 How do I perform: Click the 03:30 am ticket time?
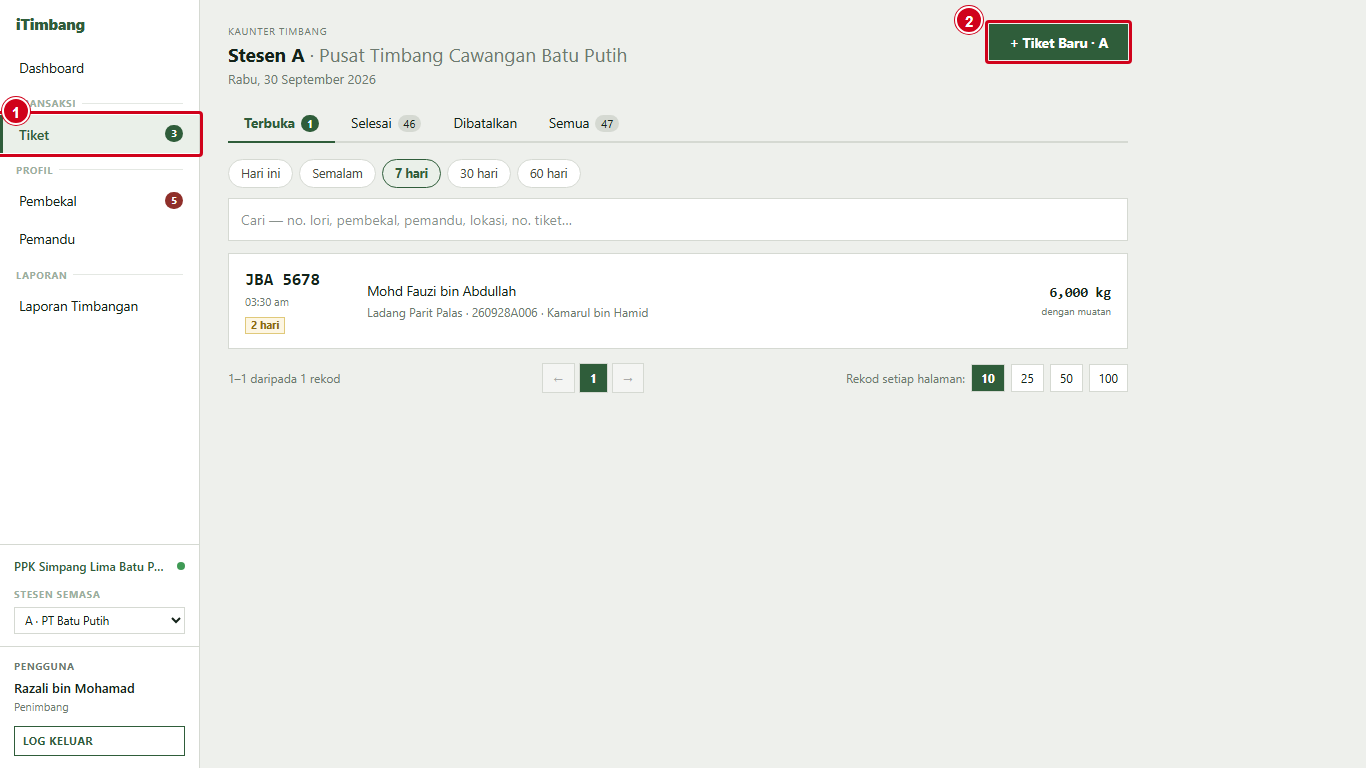pyautogui.click(x=267, y=302)
